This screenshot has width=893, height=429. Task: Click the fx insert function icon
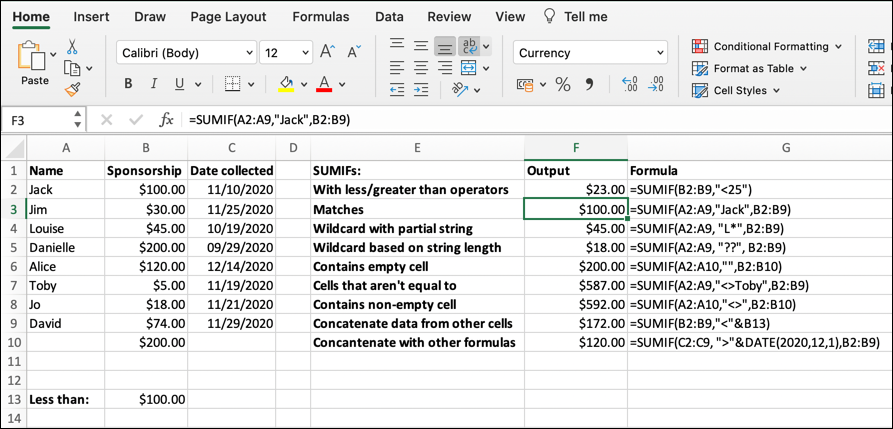(166, 120)
